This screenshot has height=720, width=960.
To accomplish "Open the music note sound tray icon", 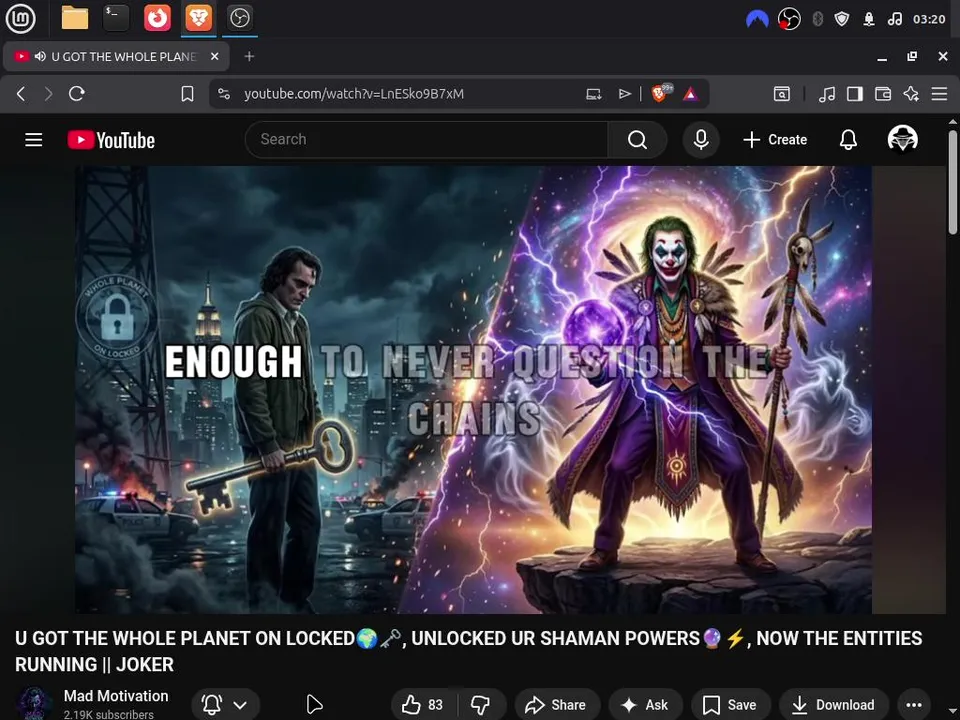I will [x=895, y=19].
